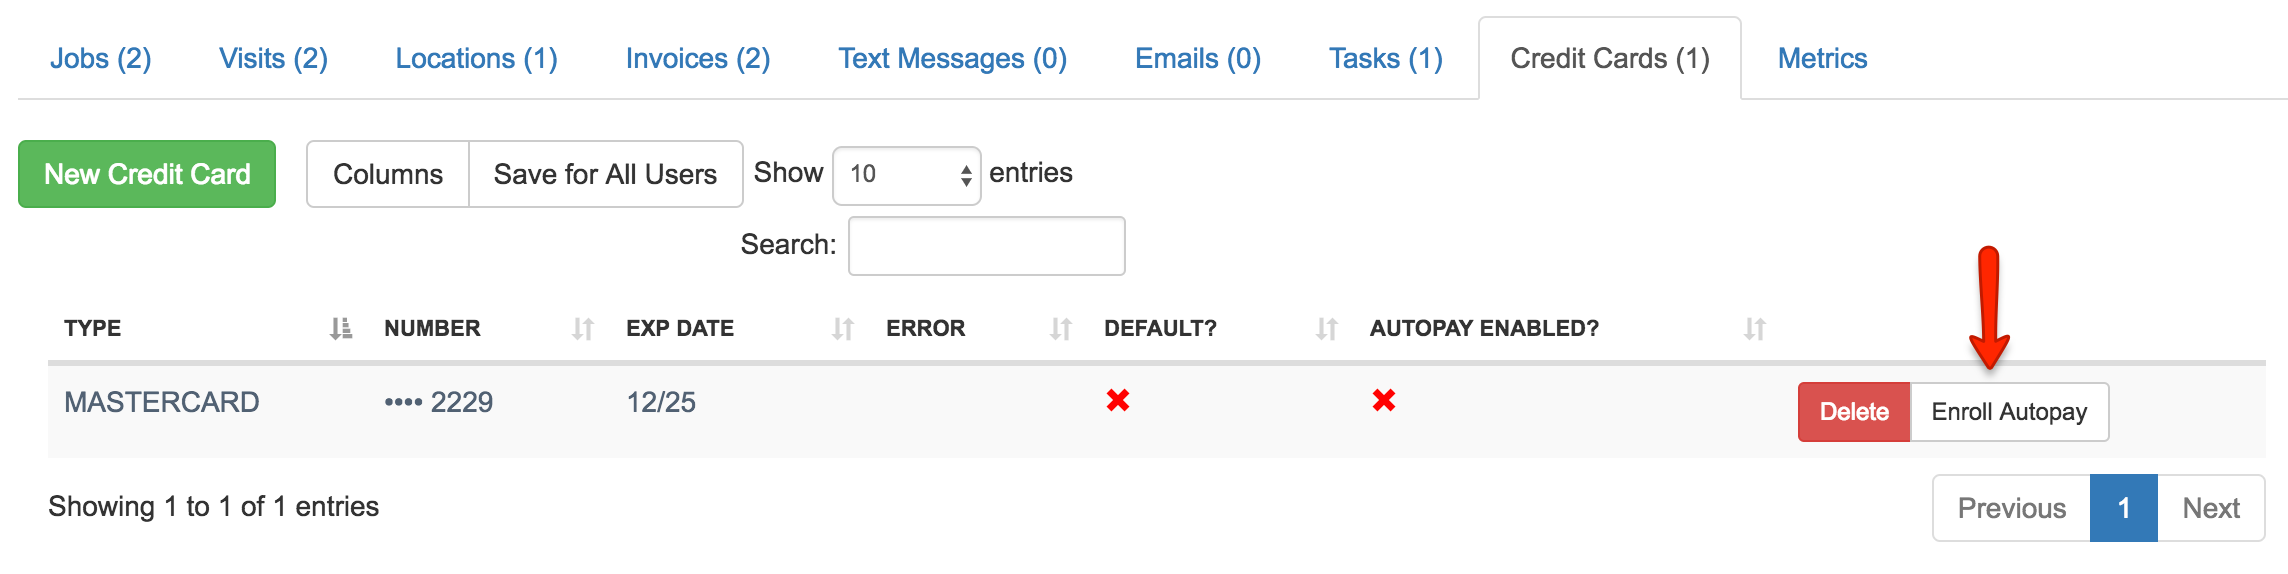Sort by the DEFAULT? column sort icon
The image size is (2288, 574).
click(x=1327, y=328)
